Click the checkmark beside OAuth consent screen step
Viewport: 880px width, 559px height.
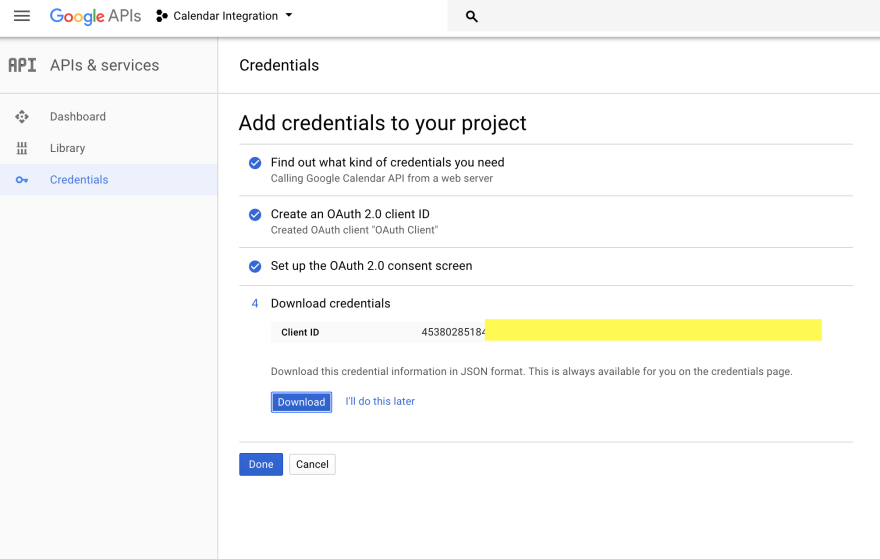pyautogui.click(x=254, y=266)
